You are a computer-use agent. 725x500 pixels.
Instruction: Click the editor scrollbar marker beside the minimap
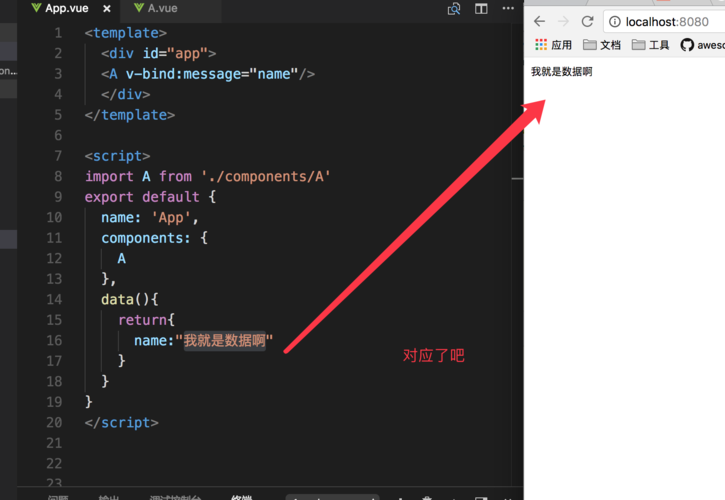click(517, 178)
